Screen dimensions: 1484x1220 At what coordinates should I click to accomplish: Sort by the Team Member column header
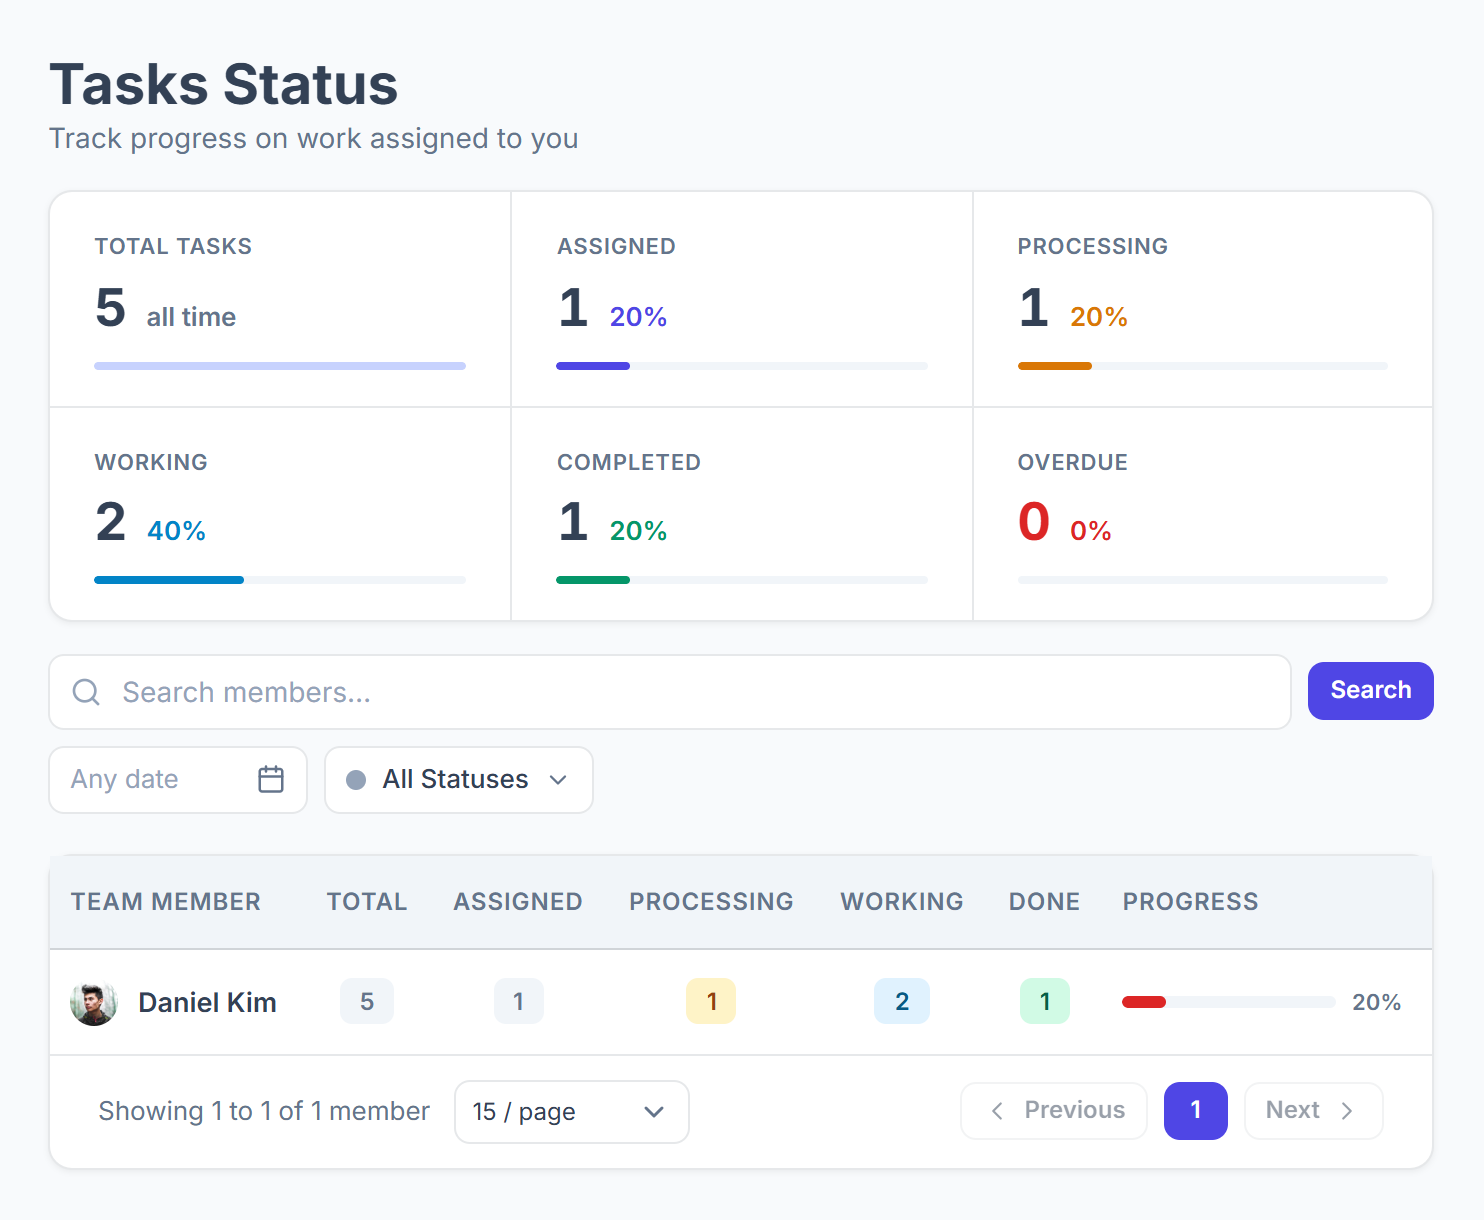coord(166,902)
